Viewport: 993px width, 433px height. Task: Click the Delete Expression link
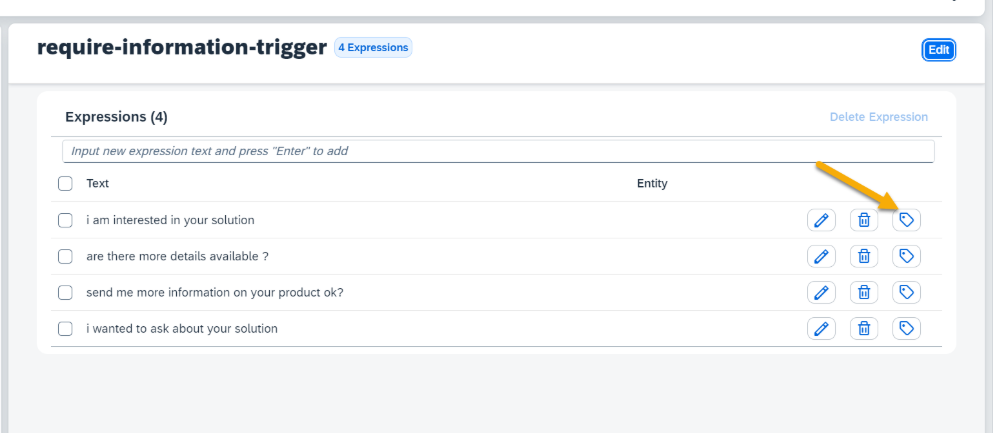coord(878,117)
